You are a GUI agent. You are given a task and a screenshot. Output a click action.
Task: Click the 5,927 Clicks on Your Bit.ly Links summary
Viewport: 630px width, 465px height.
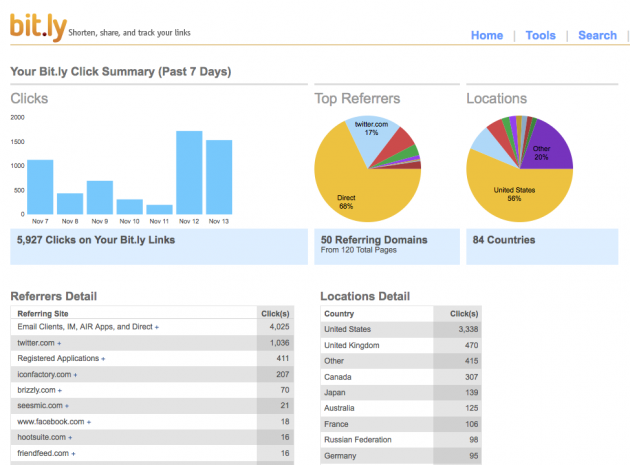[96, 240]
